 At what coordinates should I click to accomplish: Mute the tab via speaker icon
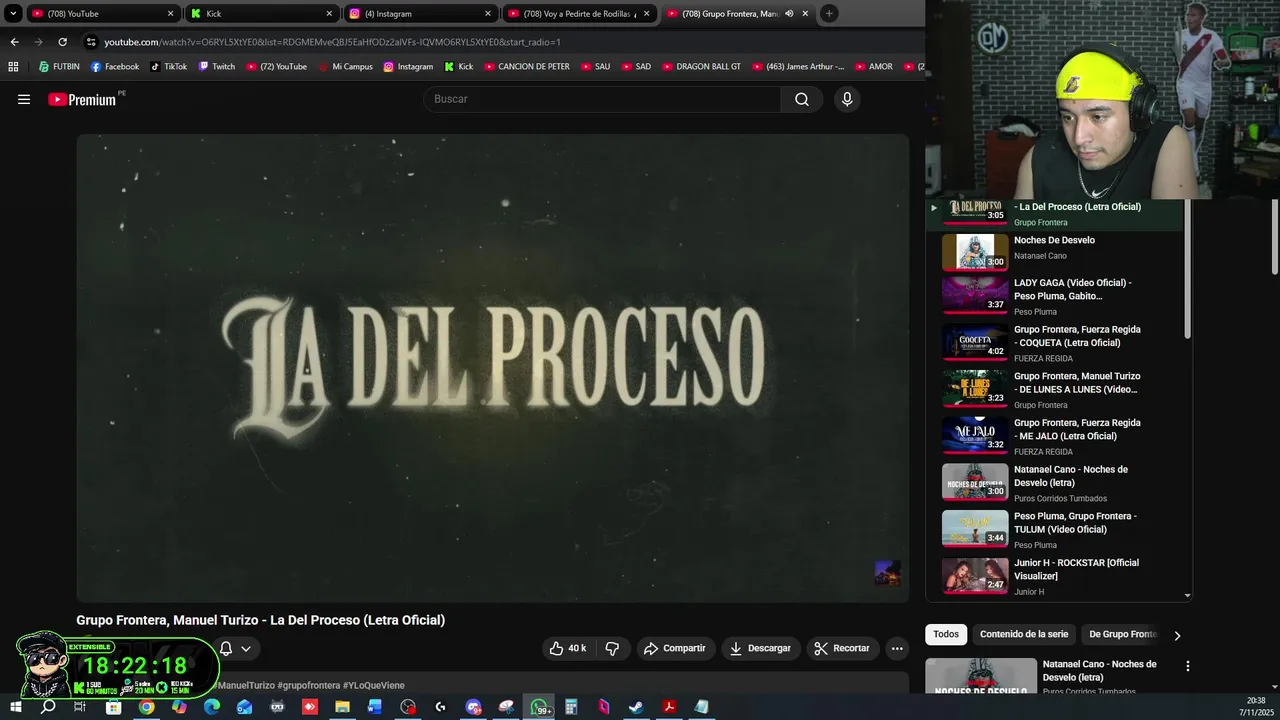[789, 14]
